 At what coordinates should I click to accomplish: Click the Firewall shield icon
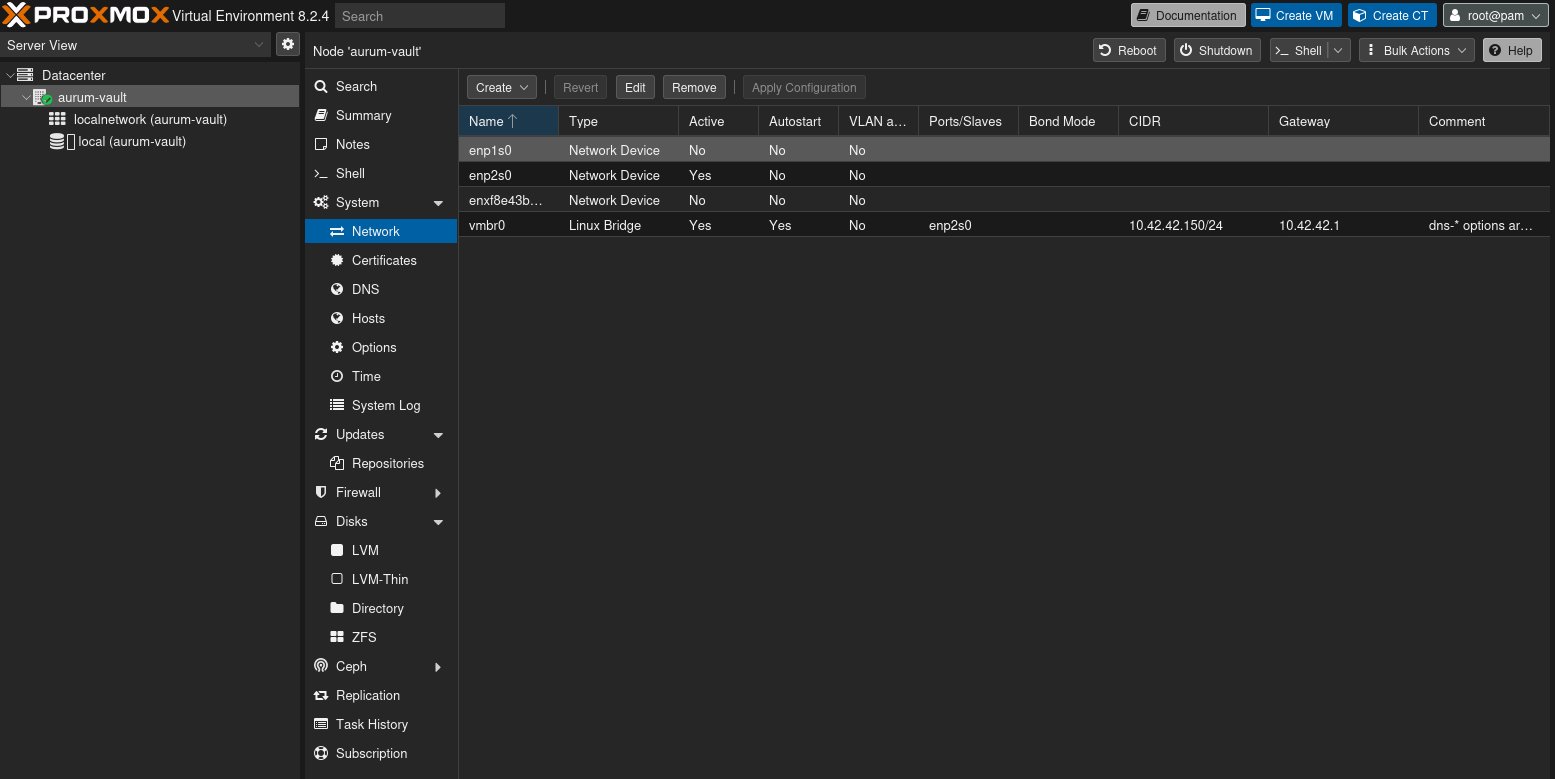coord(321,492)
